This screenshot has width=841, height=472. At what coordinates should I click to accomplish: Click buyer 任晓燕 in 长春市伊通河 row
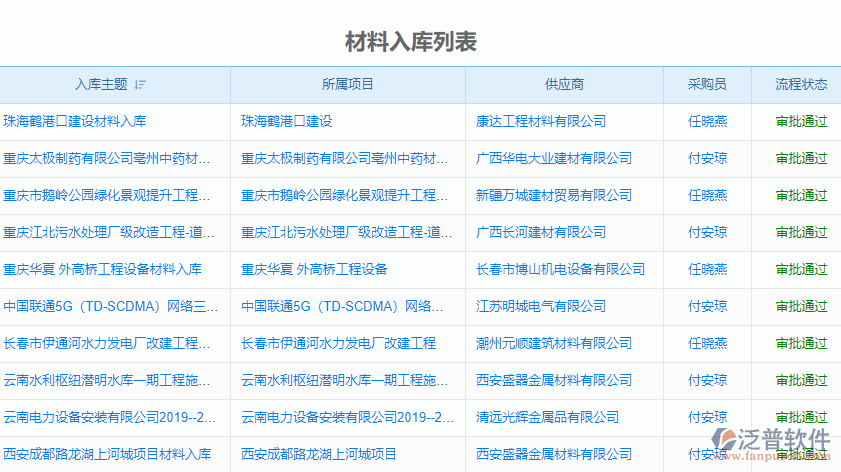708,344
